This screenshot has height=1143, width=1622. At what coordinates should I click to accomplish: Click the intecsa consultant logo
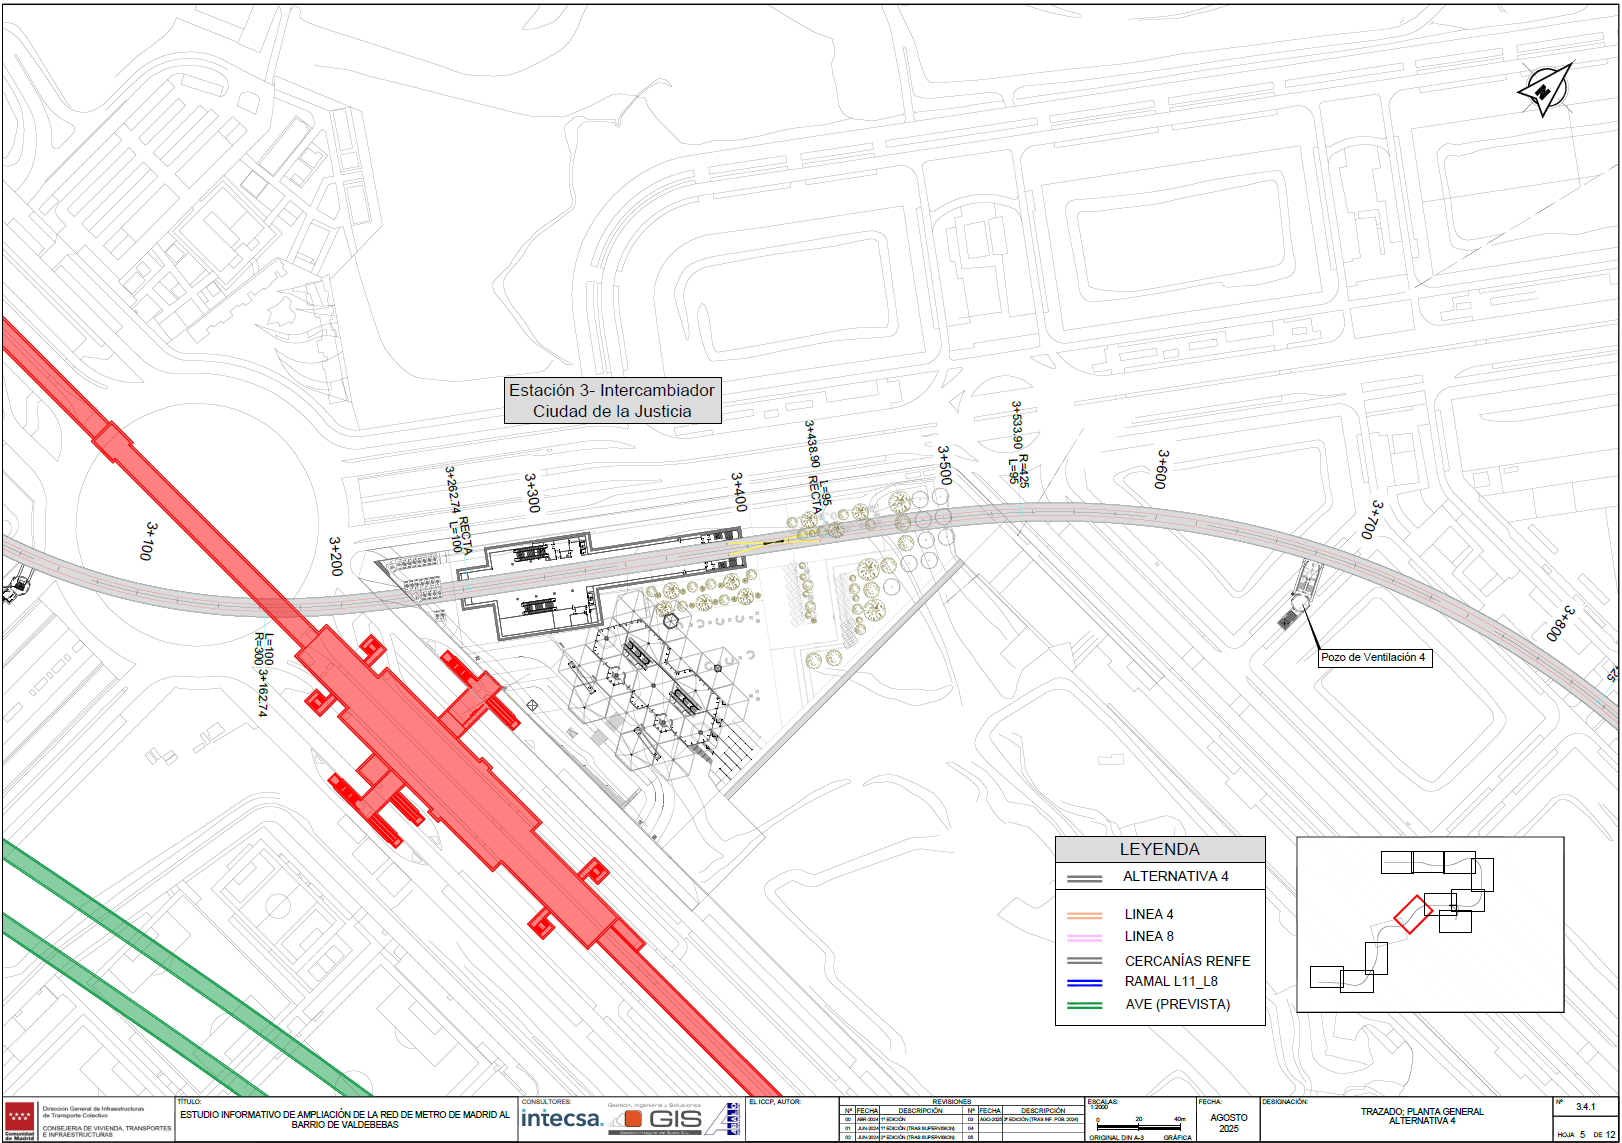point(561,1119)
